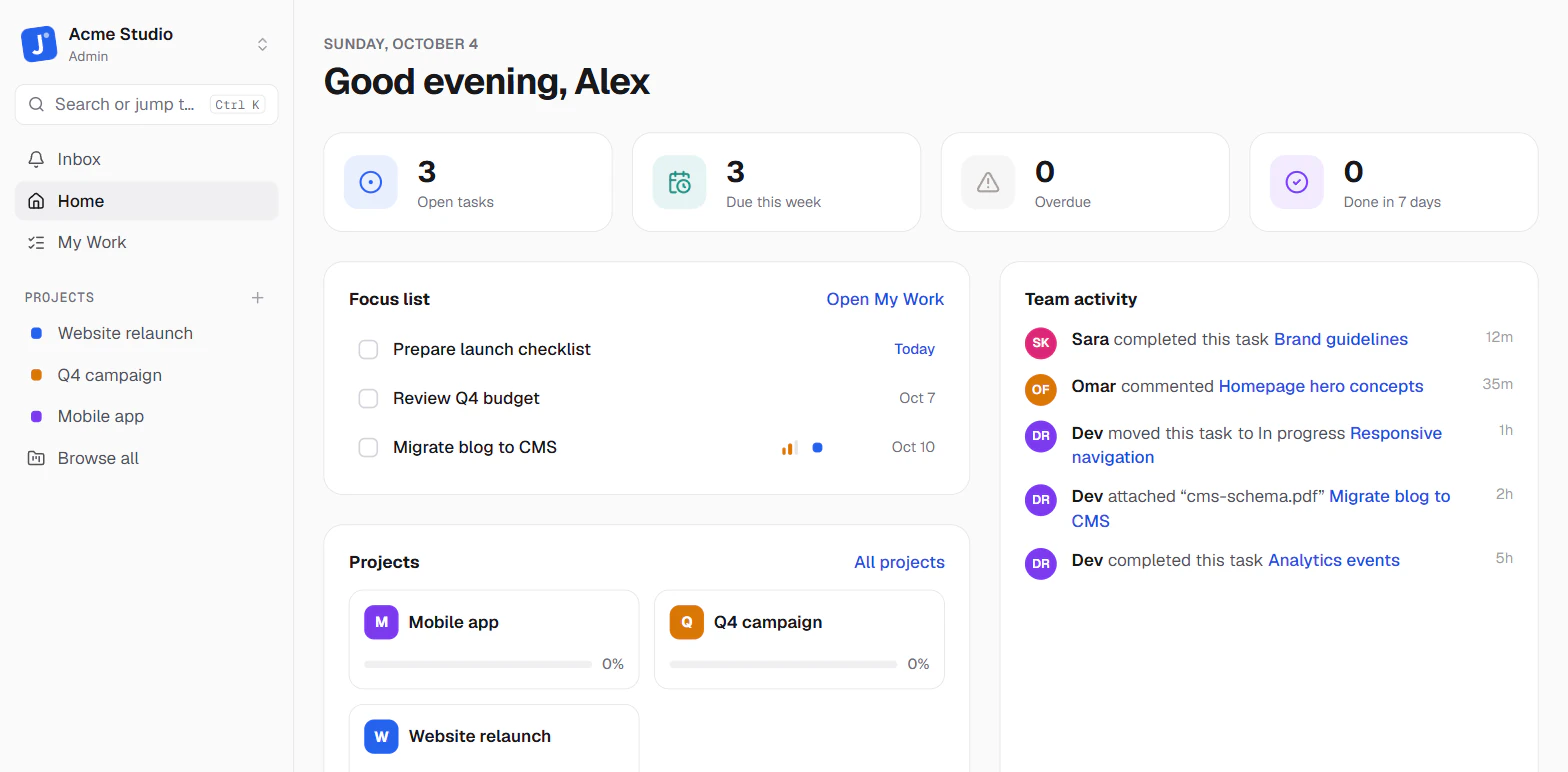Viewport: 1568px width, 772px height.
Task: Click the Due this week calendar icon
Action: pyautogui.click(x=680, y=182)
